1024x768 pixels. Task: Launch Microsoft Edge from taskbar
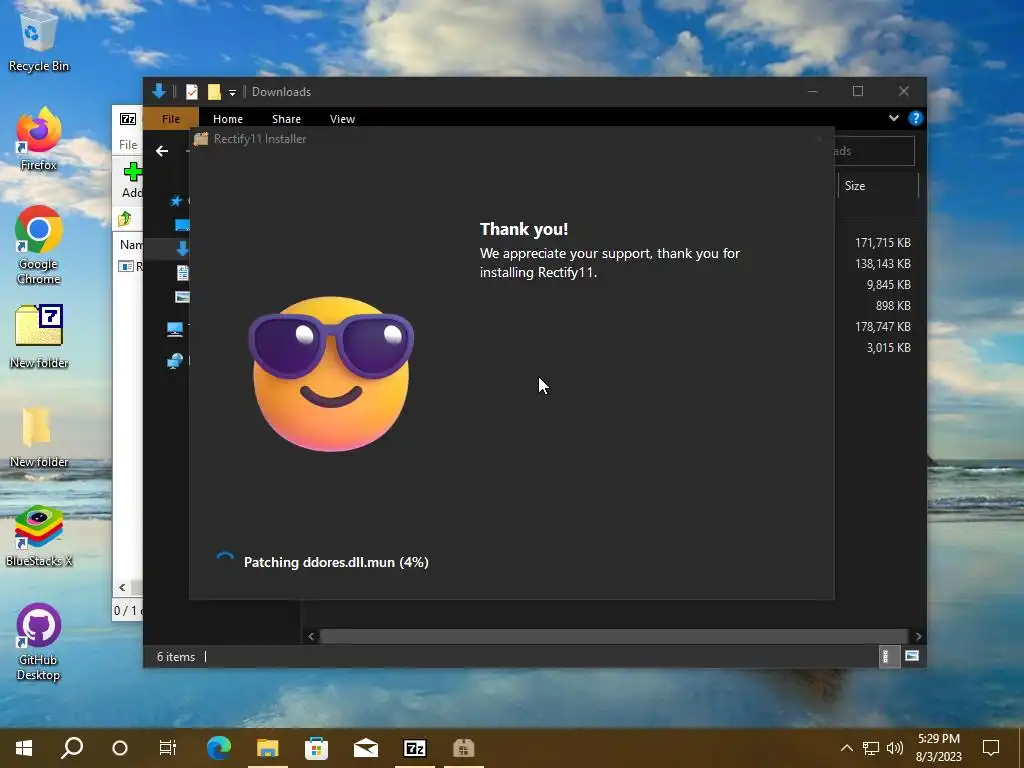219,748
